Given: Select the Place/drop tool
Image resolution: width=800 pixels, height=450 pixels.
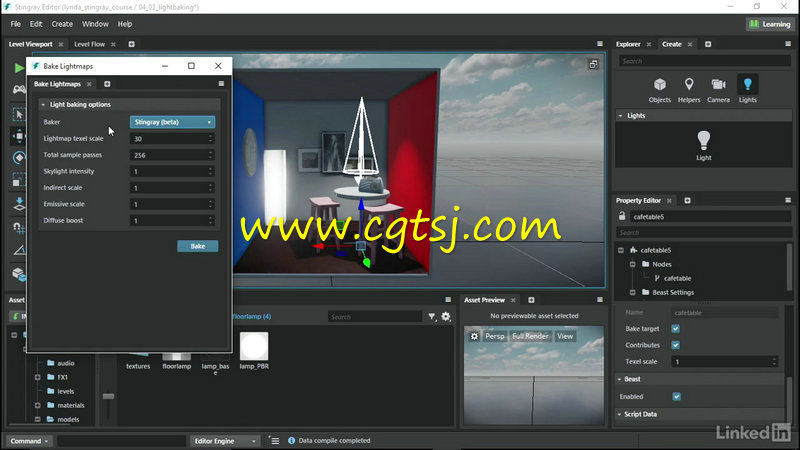Looking at the screenshot, I should pyautogui.click(x=19, y=204).
